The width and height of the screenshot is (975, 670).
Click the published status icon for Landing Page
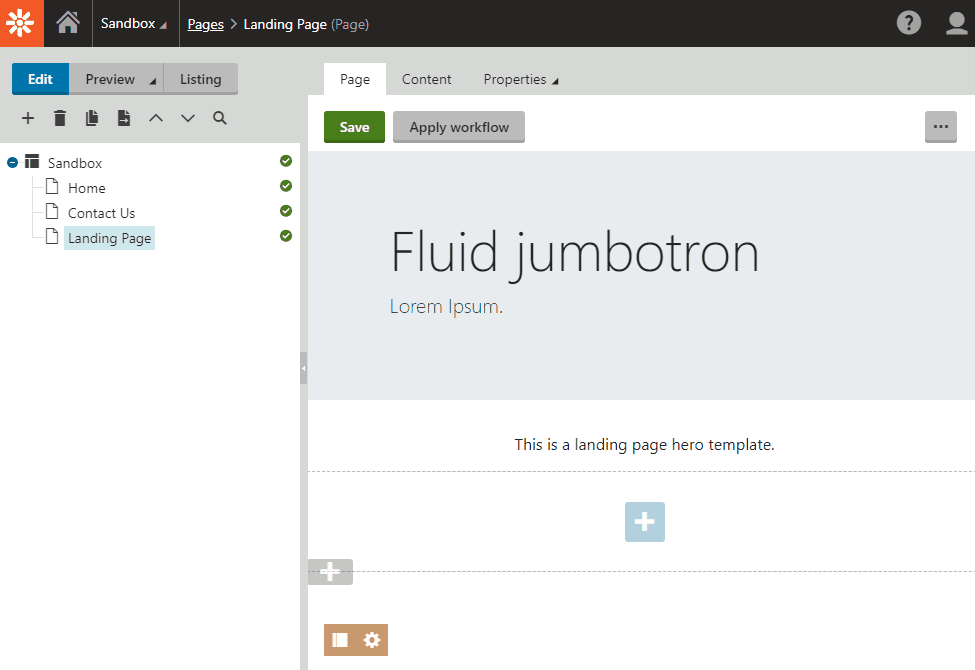pos(286,236)
